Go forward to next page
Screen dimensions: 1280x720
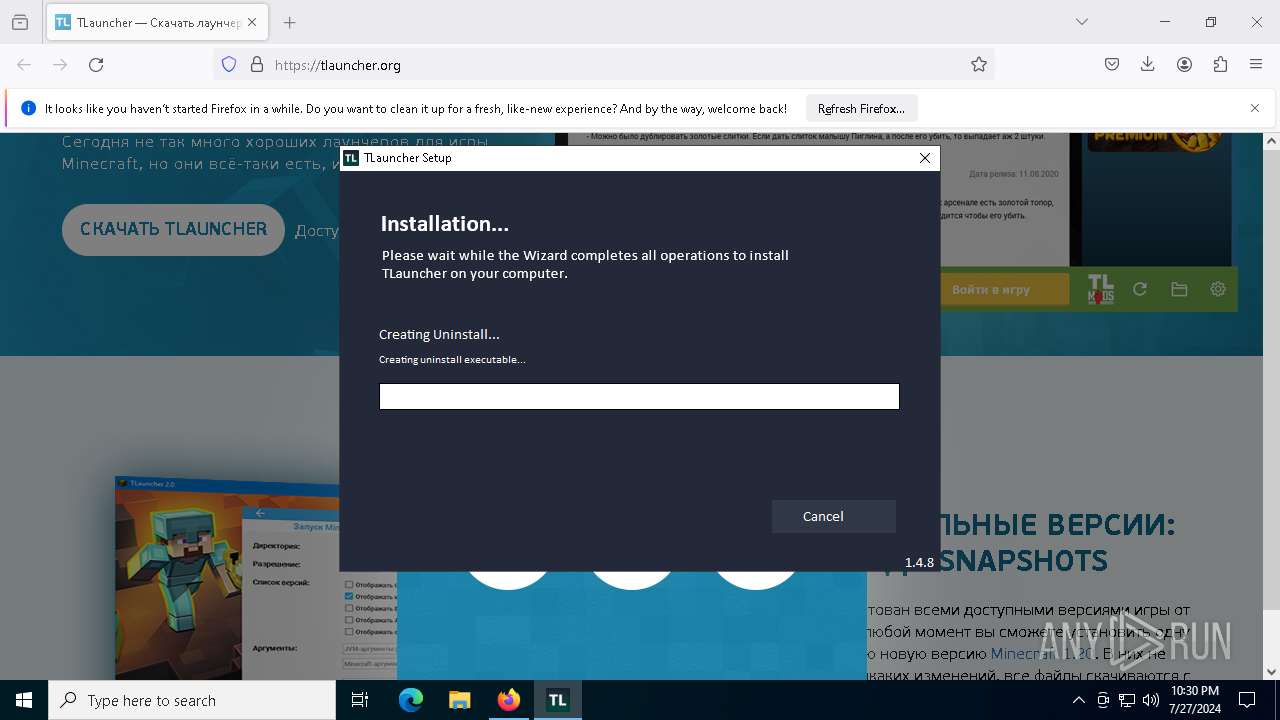(x=60, y=65)
